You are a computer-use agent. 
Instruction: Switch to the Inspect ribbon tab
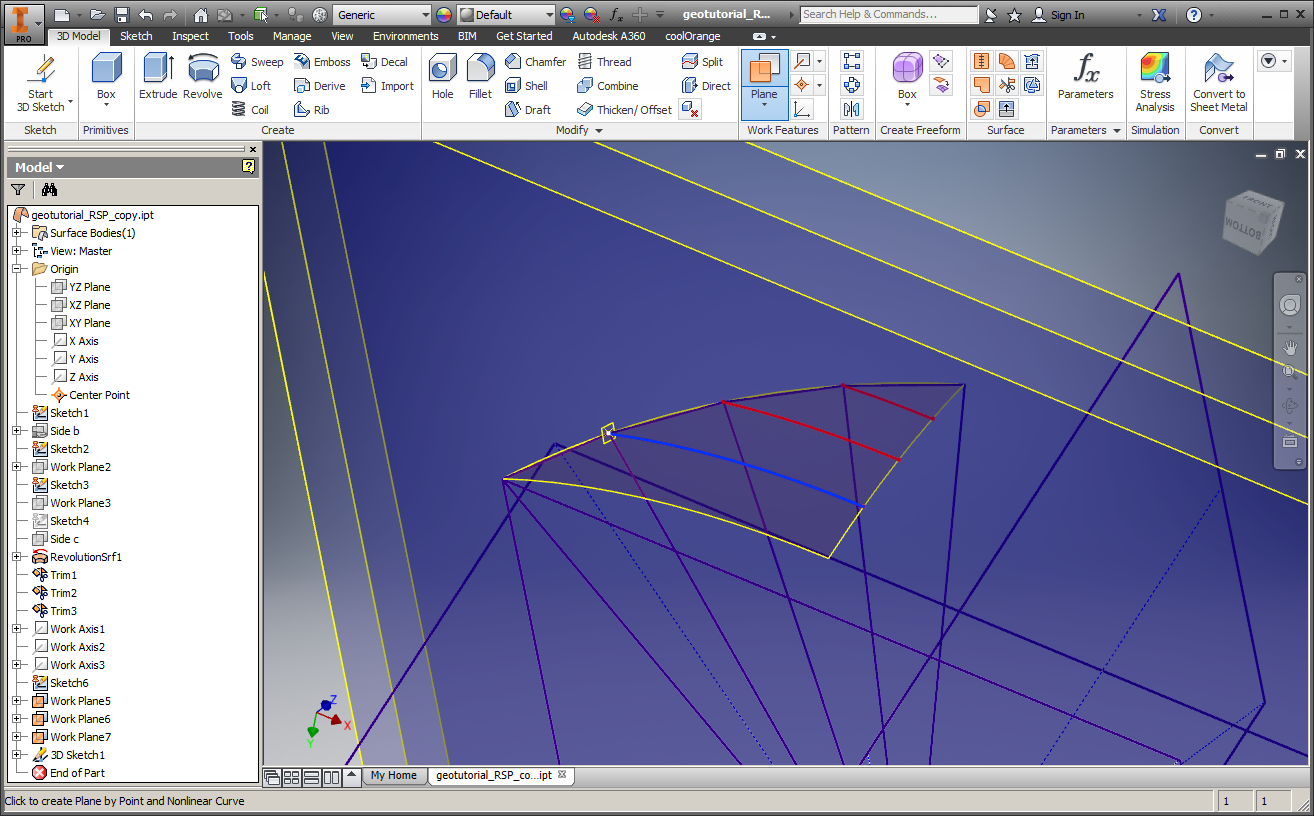(x=190, y=36)
